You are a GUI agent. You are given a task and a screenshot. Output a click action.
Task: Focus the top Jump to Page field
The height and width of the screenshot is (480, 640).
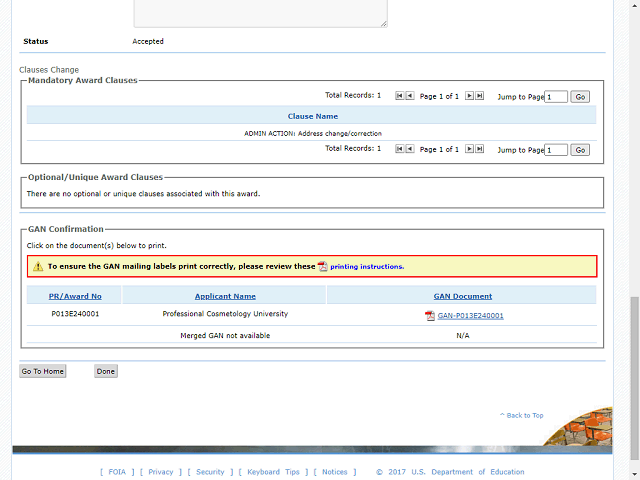(x=556, y=97)
